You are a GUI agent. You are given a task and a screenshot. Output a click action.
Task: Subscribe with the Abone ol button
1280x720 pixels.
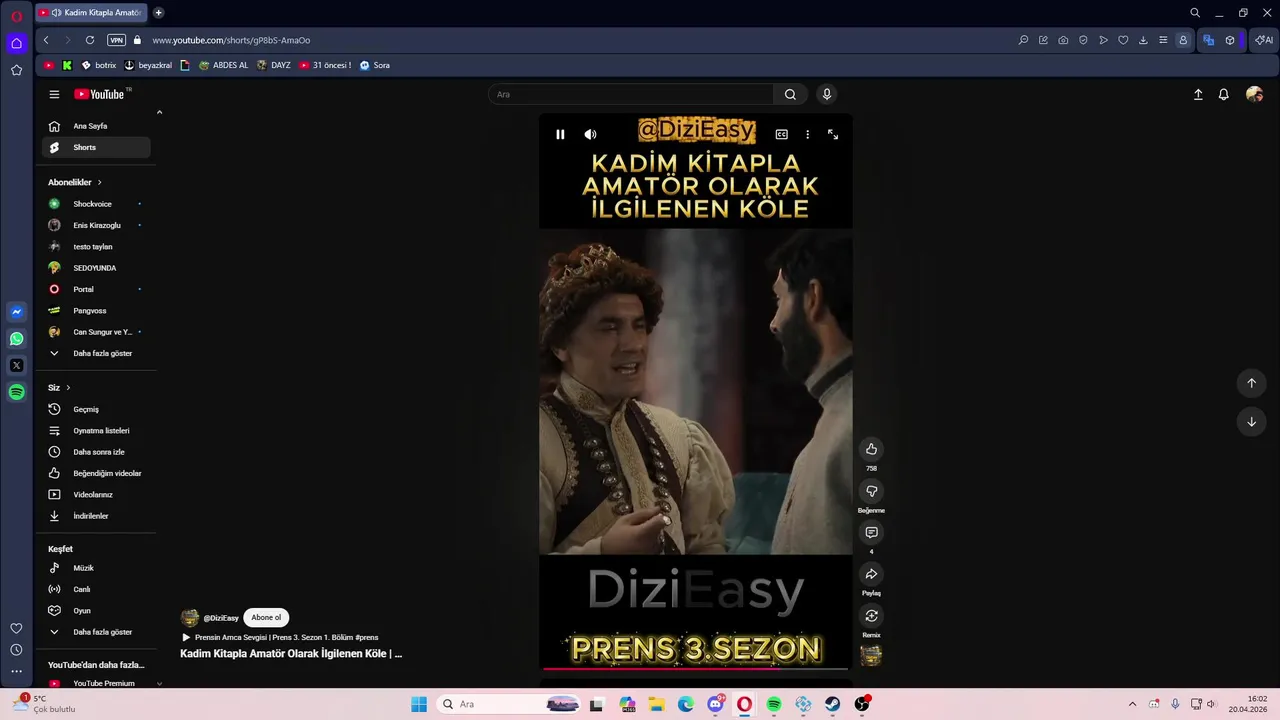click(x=266, y=618)
